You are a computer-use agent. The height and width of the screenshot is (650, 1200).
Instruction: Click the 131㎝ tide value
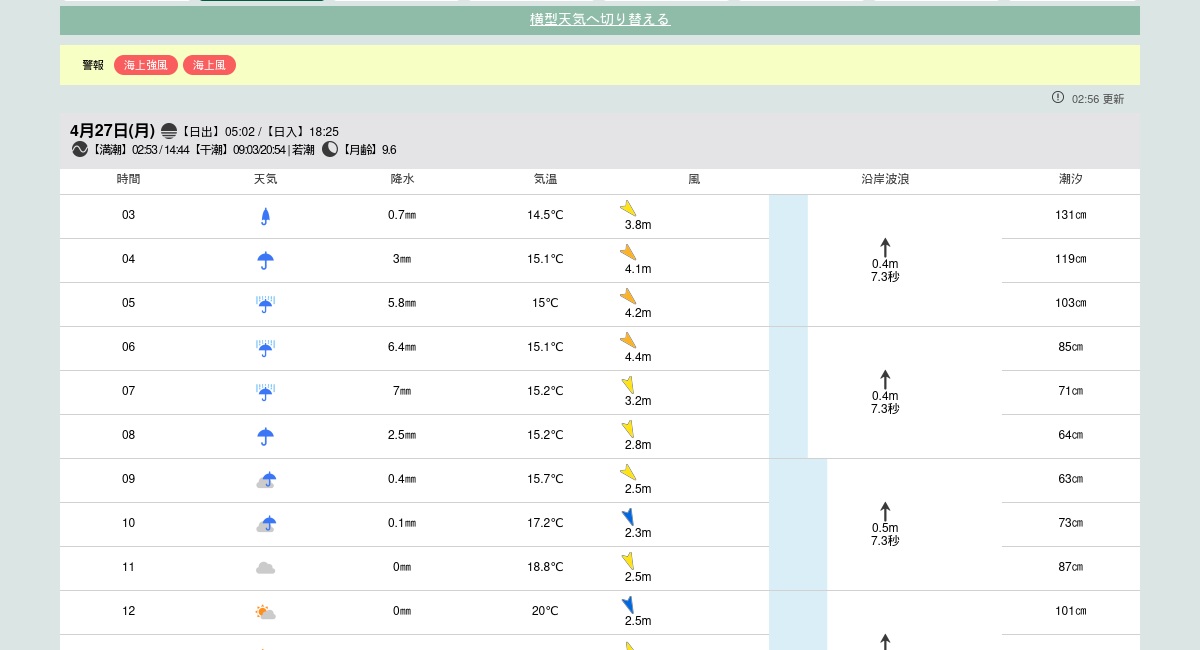1071,216
